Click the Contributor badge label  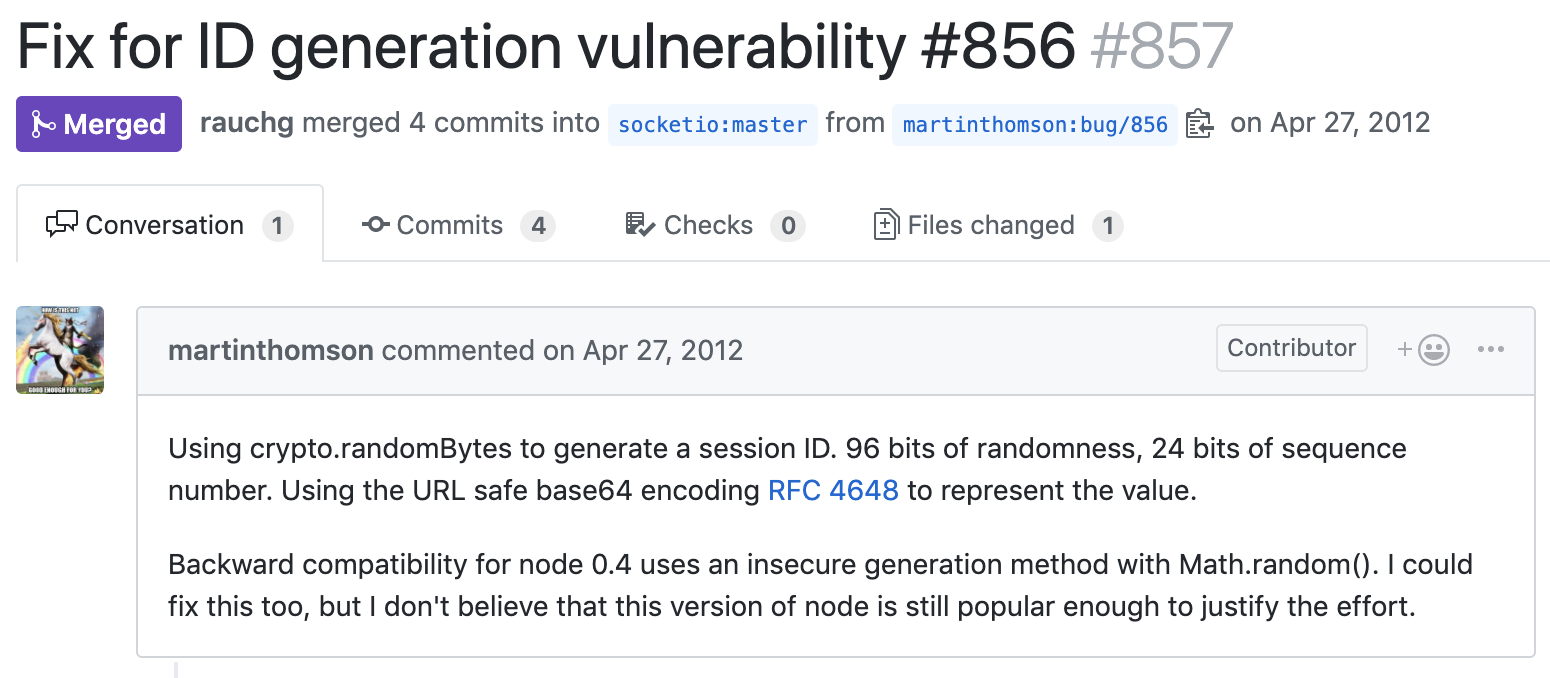1291,348
